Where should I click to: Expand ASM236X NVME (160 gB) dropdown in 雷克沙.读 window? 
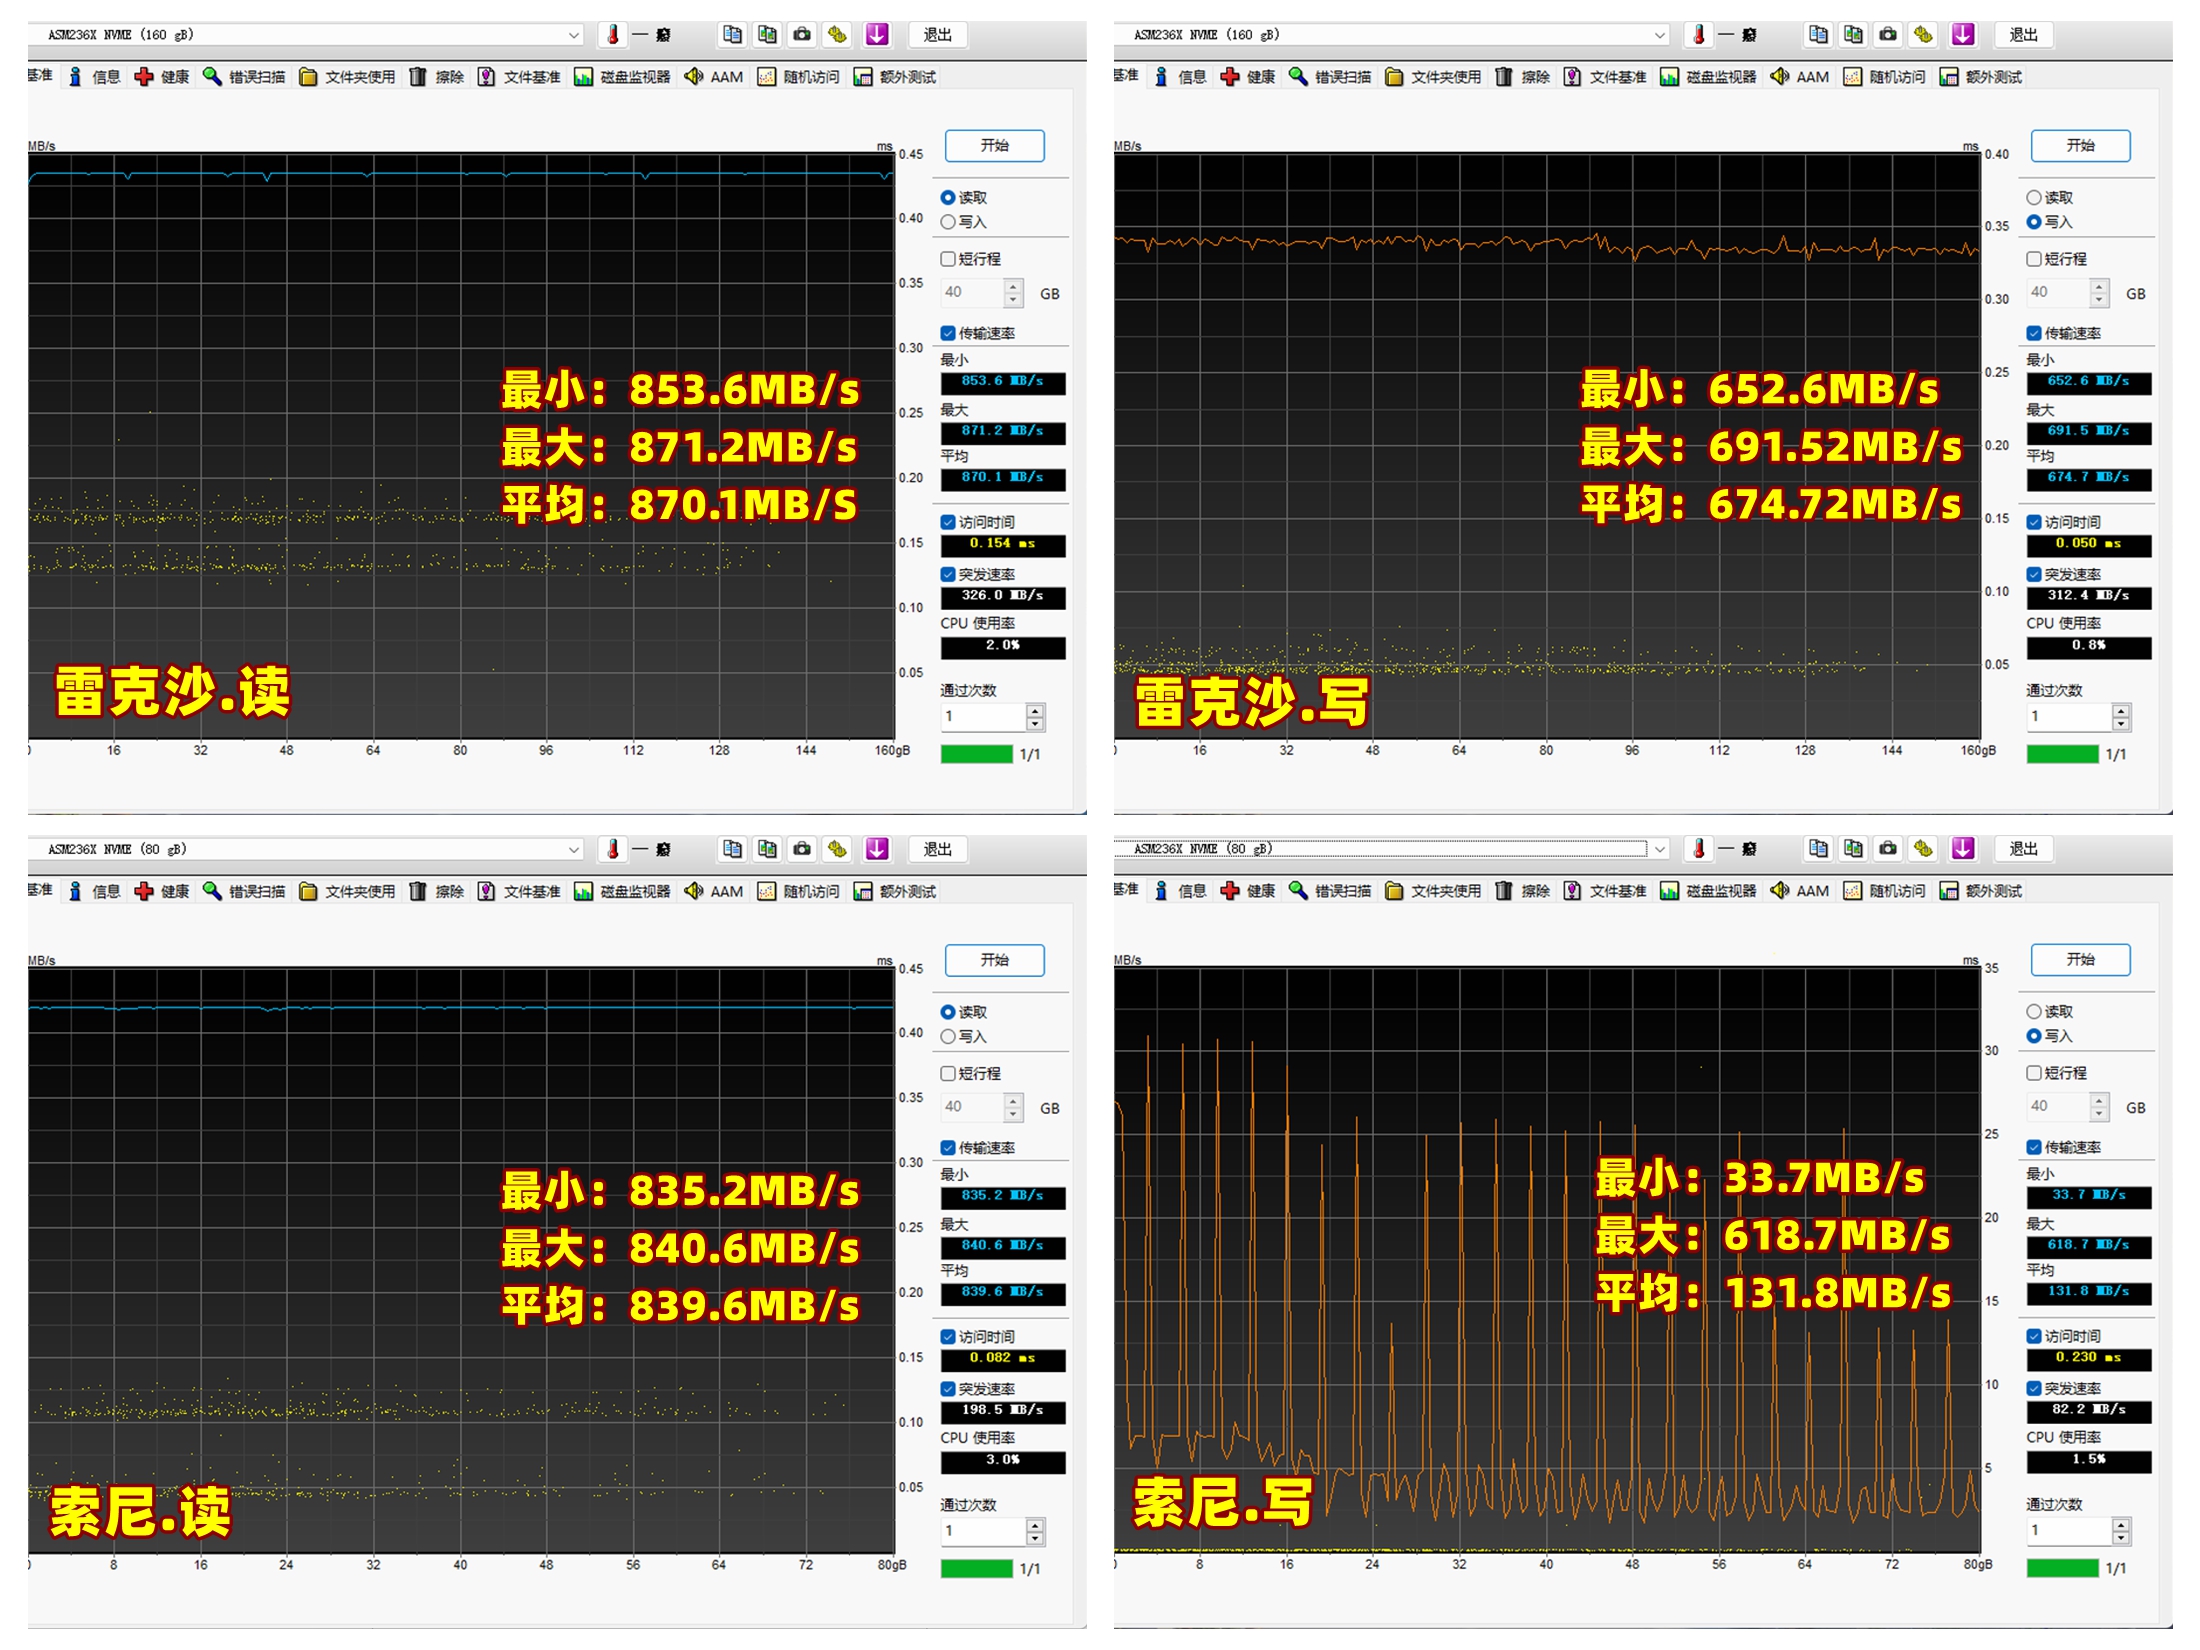coord(574,35)
